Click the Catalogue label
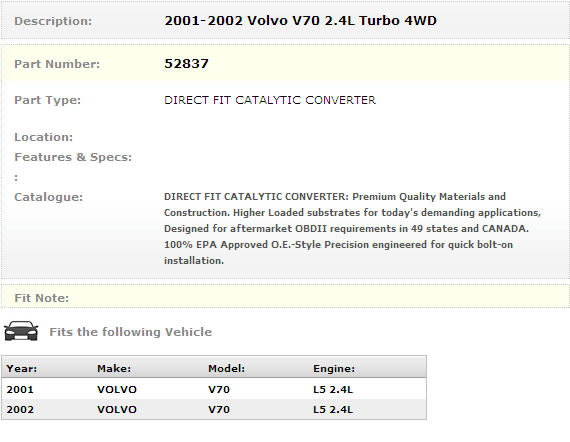Image resolution: width=570 pixels, height=442 pixels. coord(49,197)
